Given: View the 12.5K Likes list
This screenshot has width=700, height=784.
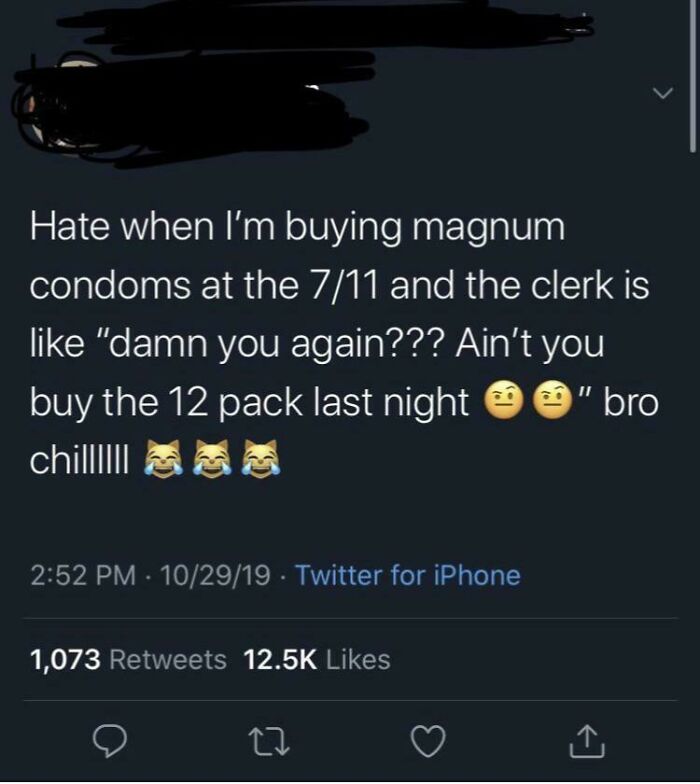Looking at the screenshot, I should pyautogui.click(x=317, y=660).
